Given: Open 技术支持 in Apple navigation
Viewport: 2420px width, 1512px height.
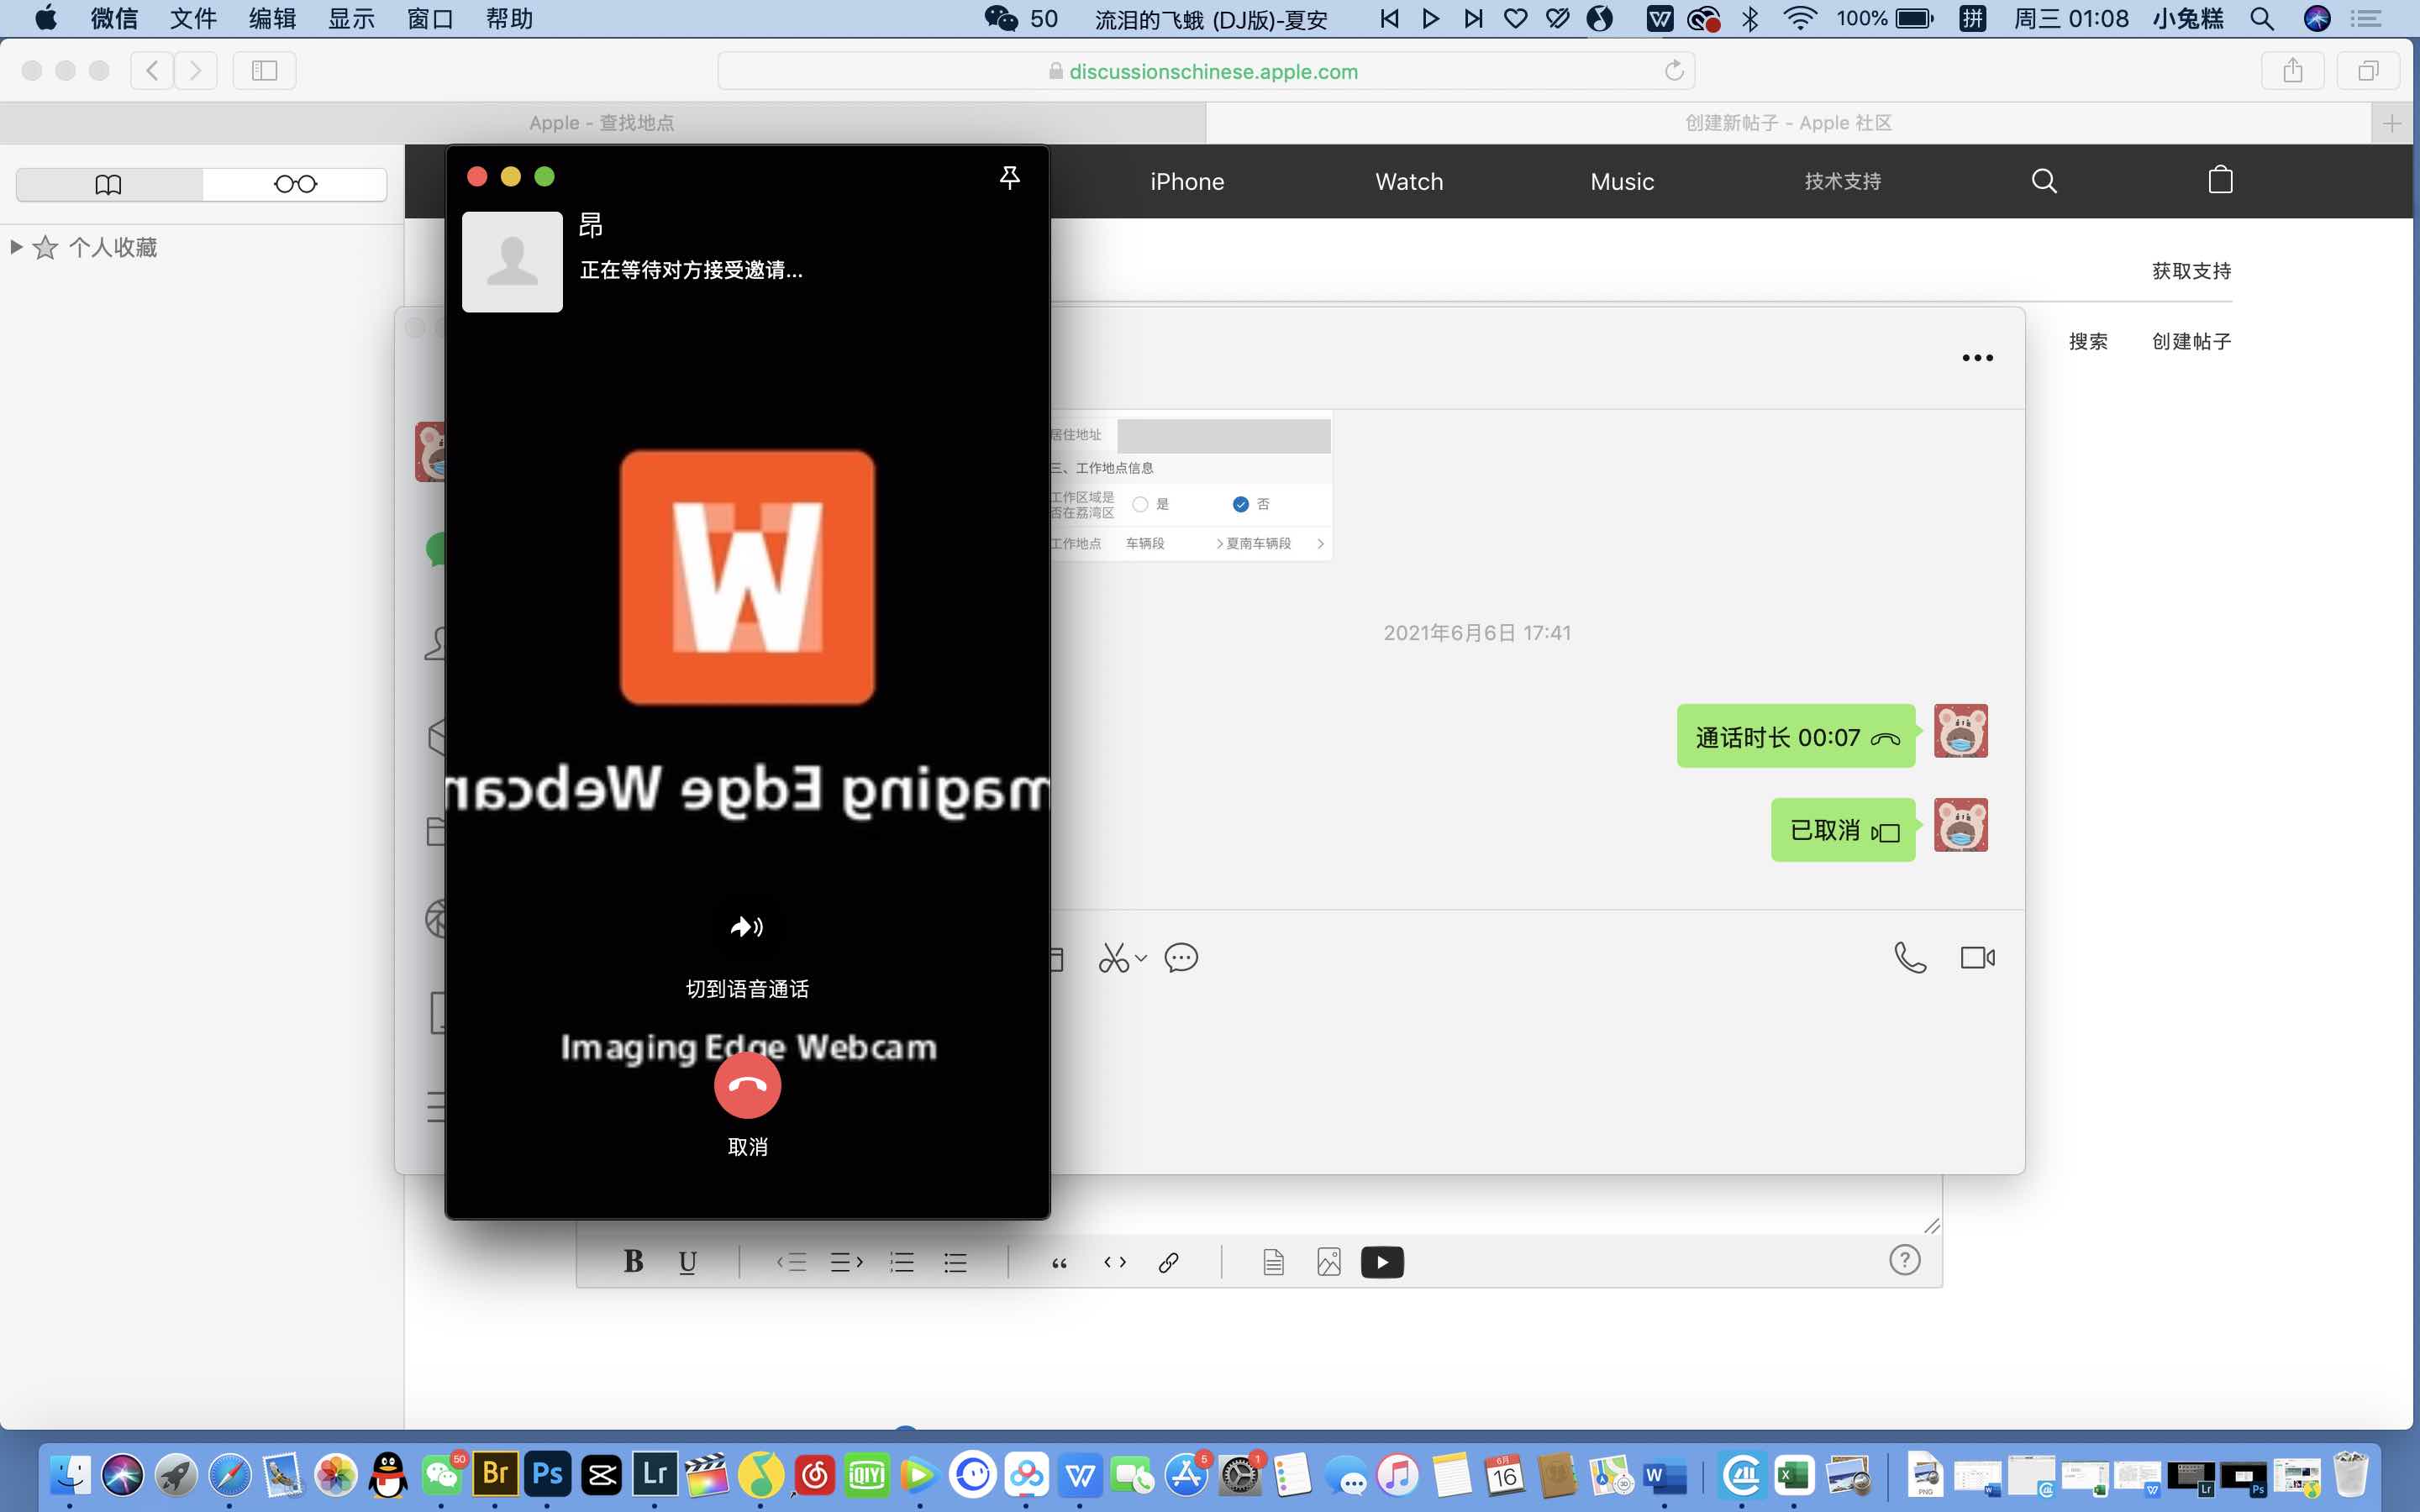Looking at the screenshot, I should pos(1842,181).
